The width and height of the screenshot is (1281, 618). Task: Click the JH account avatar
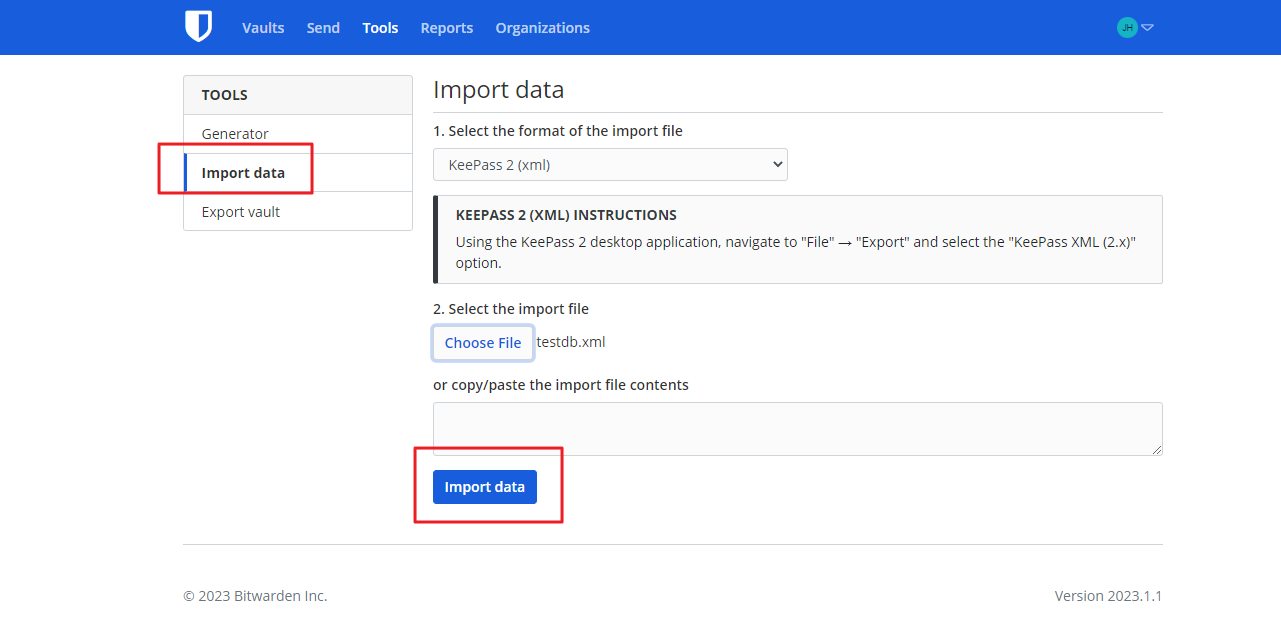click(1127, 28)
